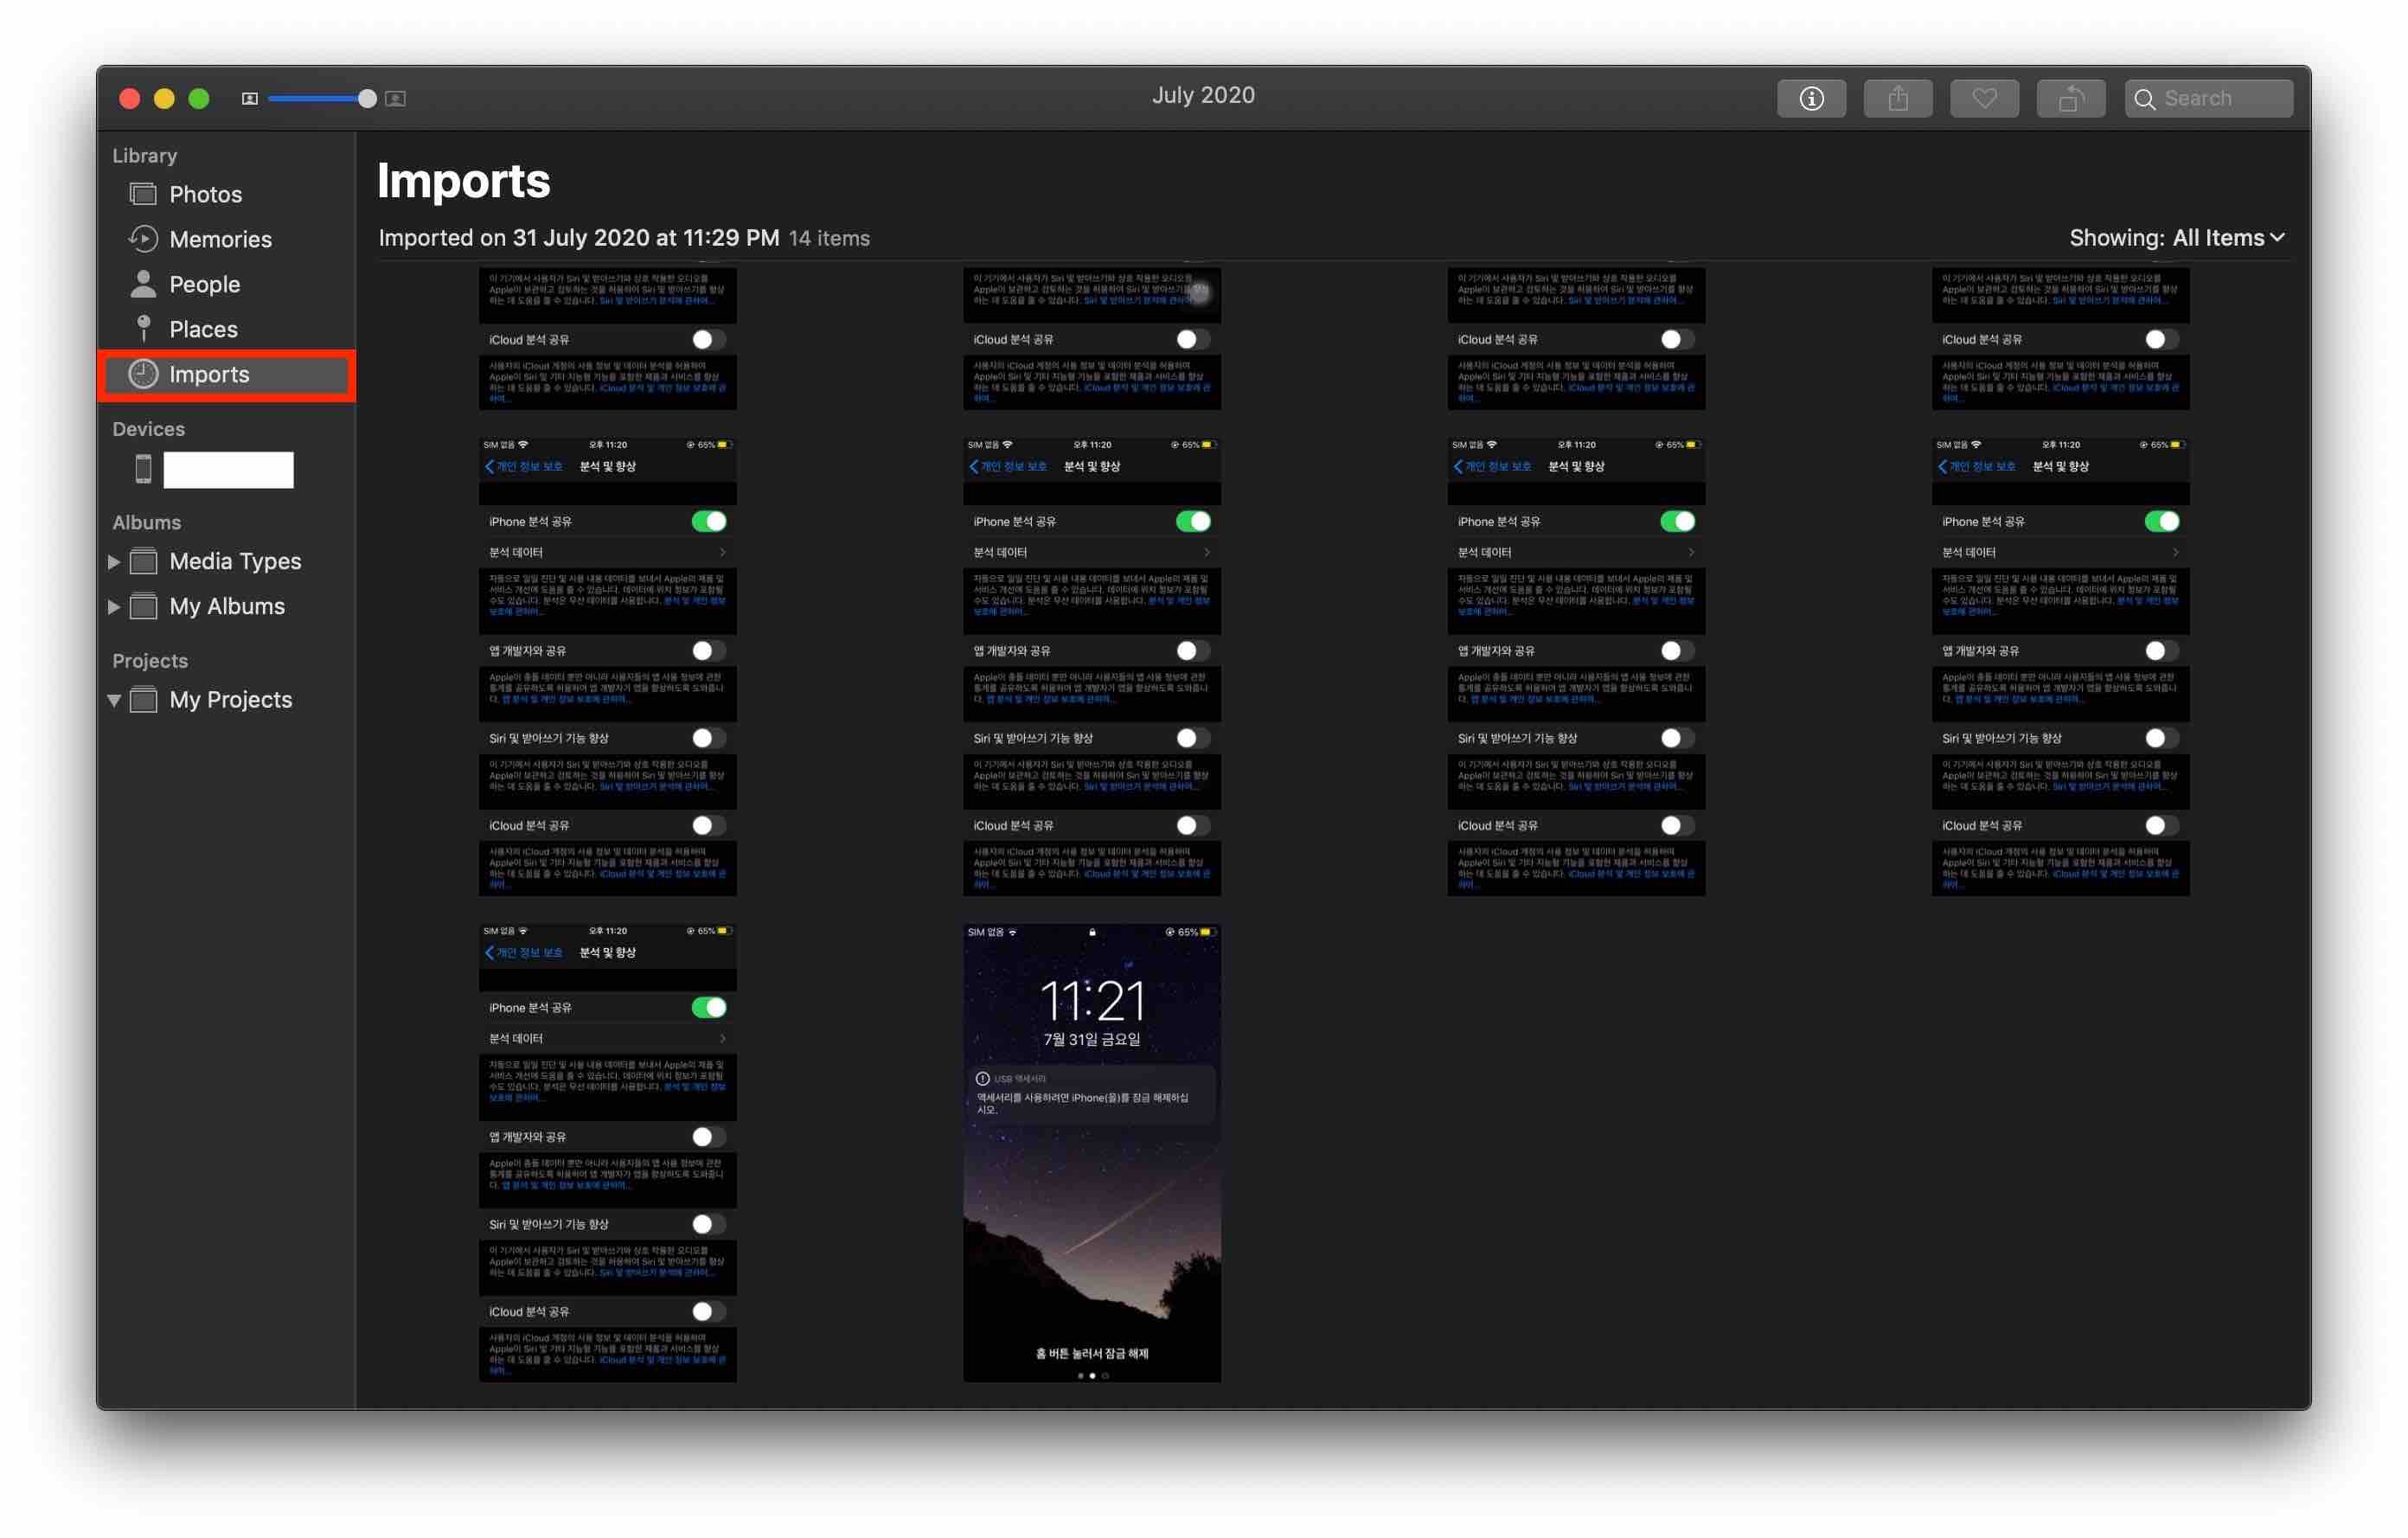2408x1538 pixels.
Task: Click the iPhone device icon in sidebar
Action: pyautogui.click(x=144, y=469)
